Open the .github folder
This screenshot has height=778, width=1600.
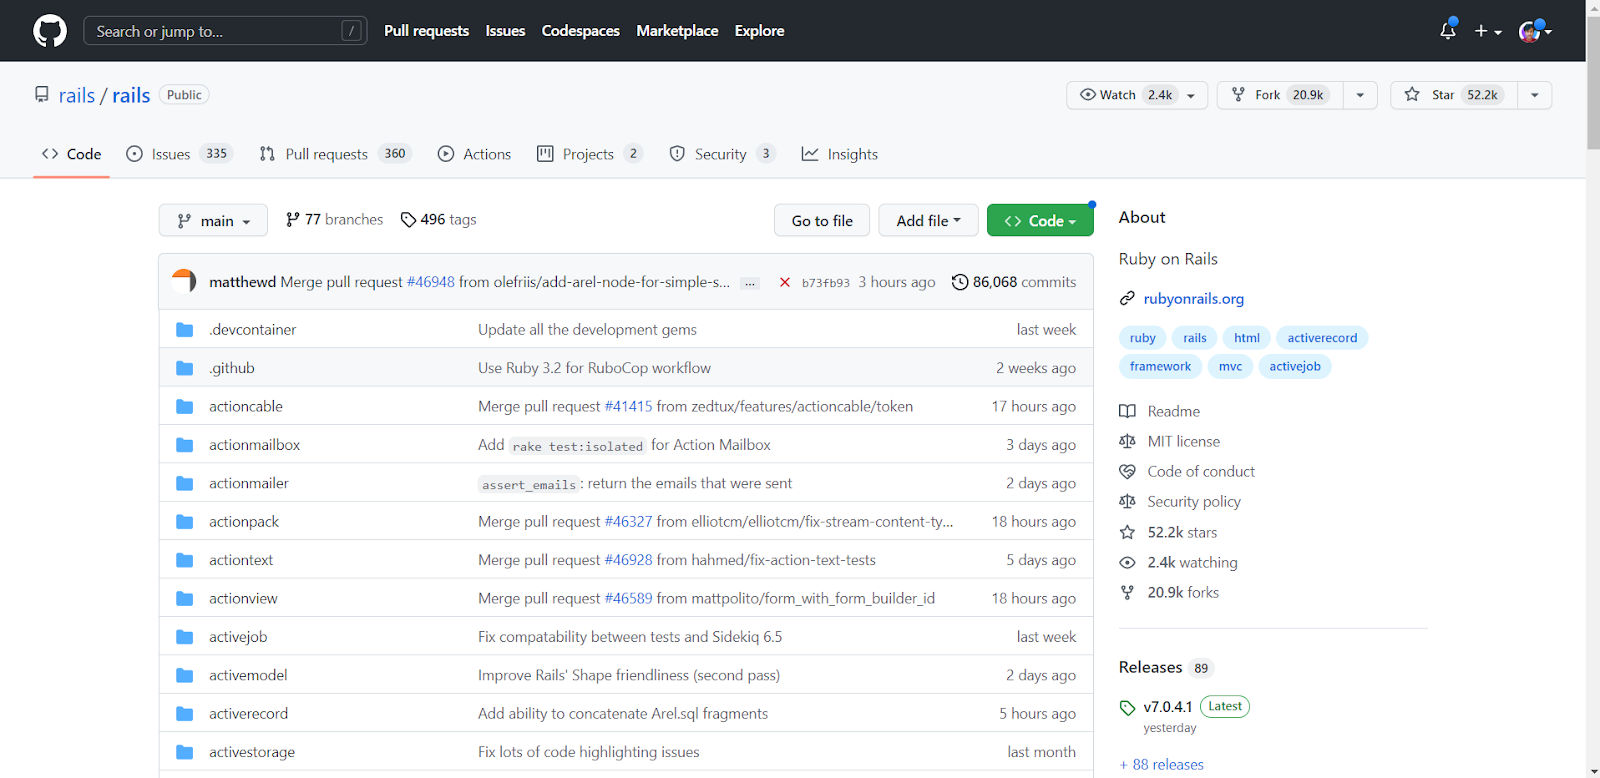coord(232,368)
